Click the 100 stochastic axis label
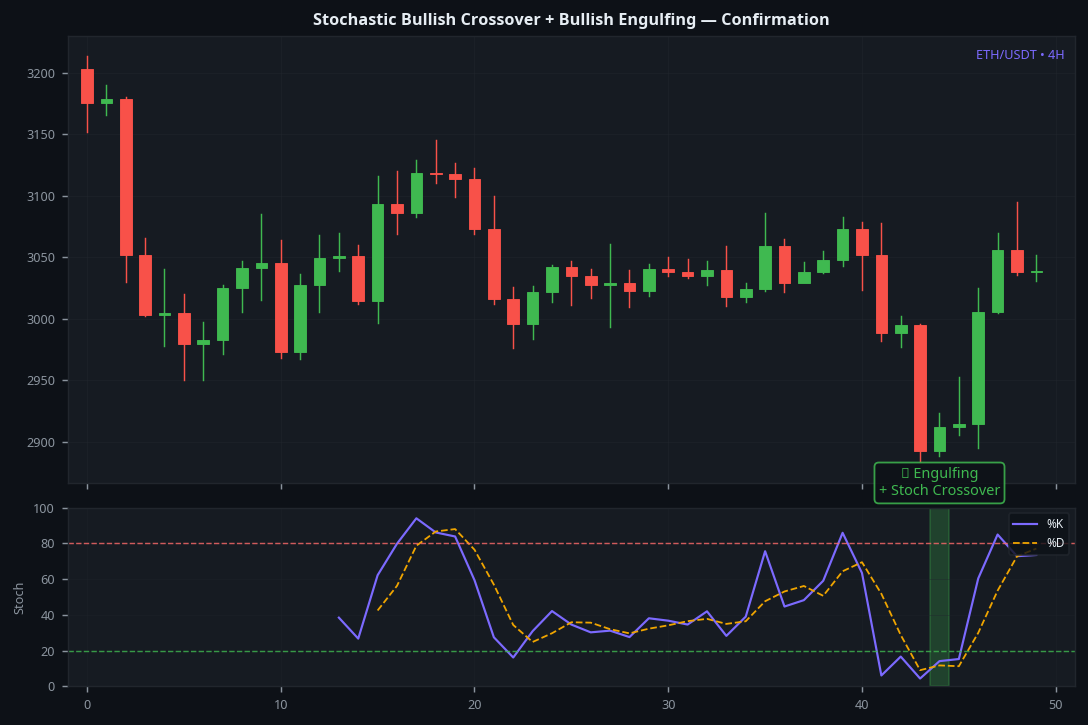Viewport: 1088px width, 725px height. [44, 509]
